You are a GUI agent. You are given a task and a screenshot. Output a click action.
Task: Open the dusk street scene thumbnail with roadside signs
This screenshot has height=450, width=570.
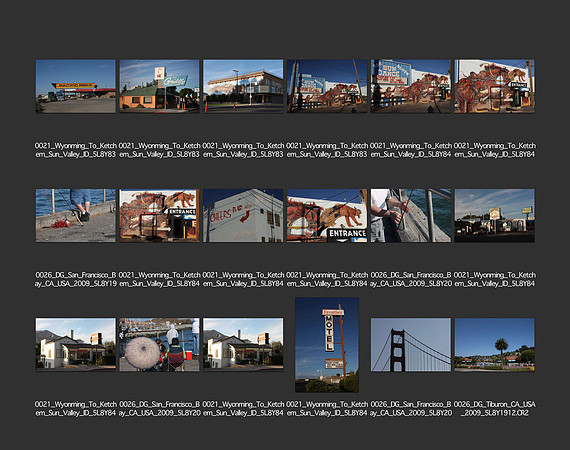[x=494, y=215]
